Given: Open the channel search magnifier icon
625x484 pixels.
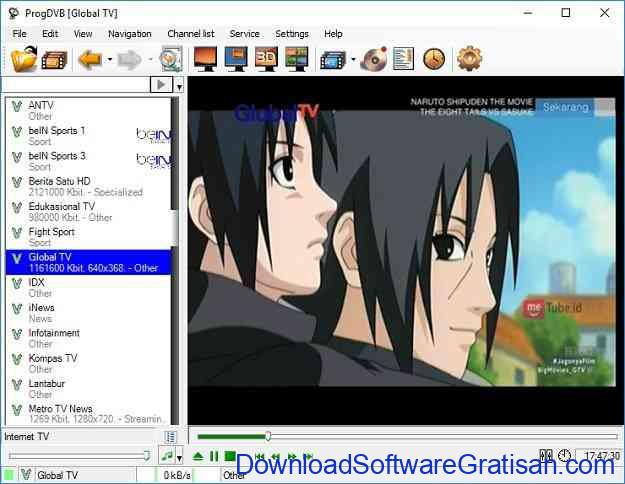Looking at the screenshot, I should coord(171,59).
